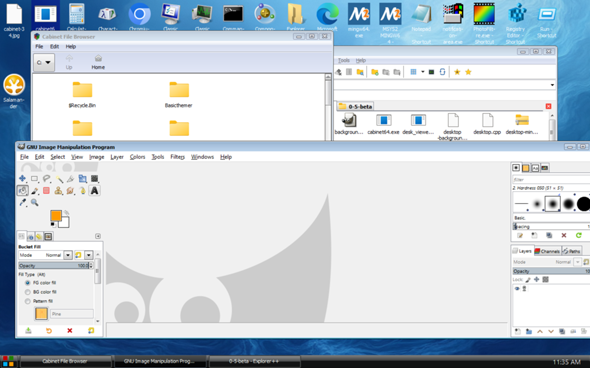The image size is (590, 368).
Task: Select the Dodge/Burn tool
Action: tap(82, 191)
